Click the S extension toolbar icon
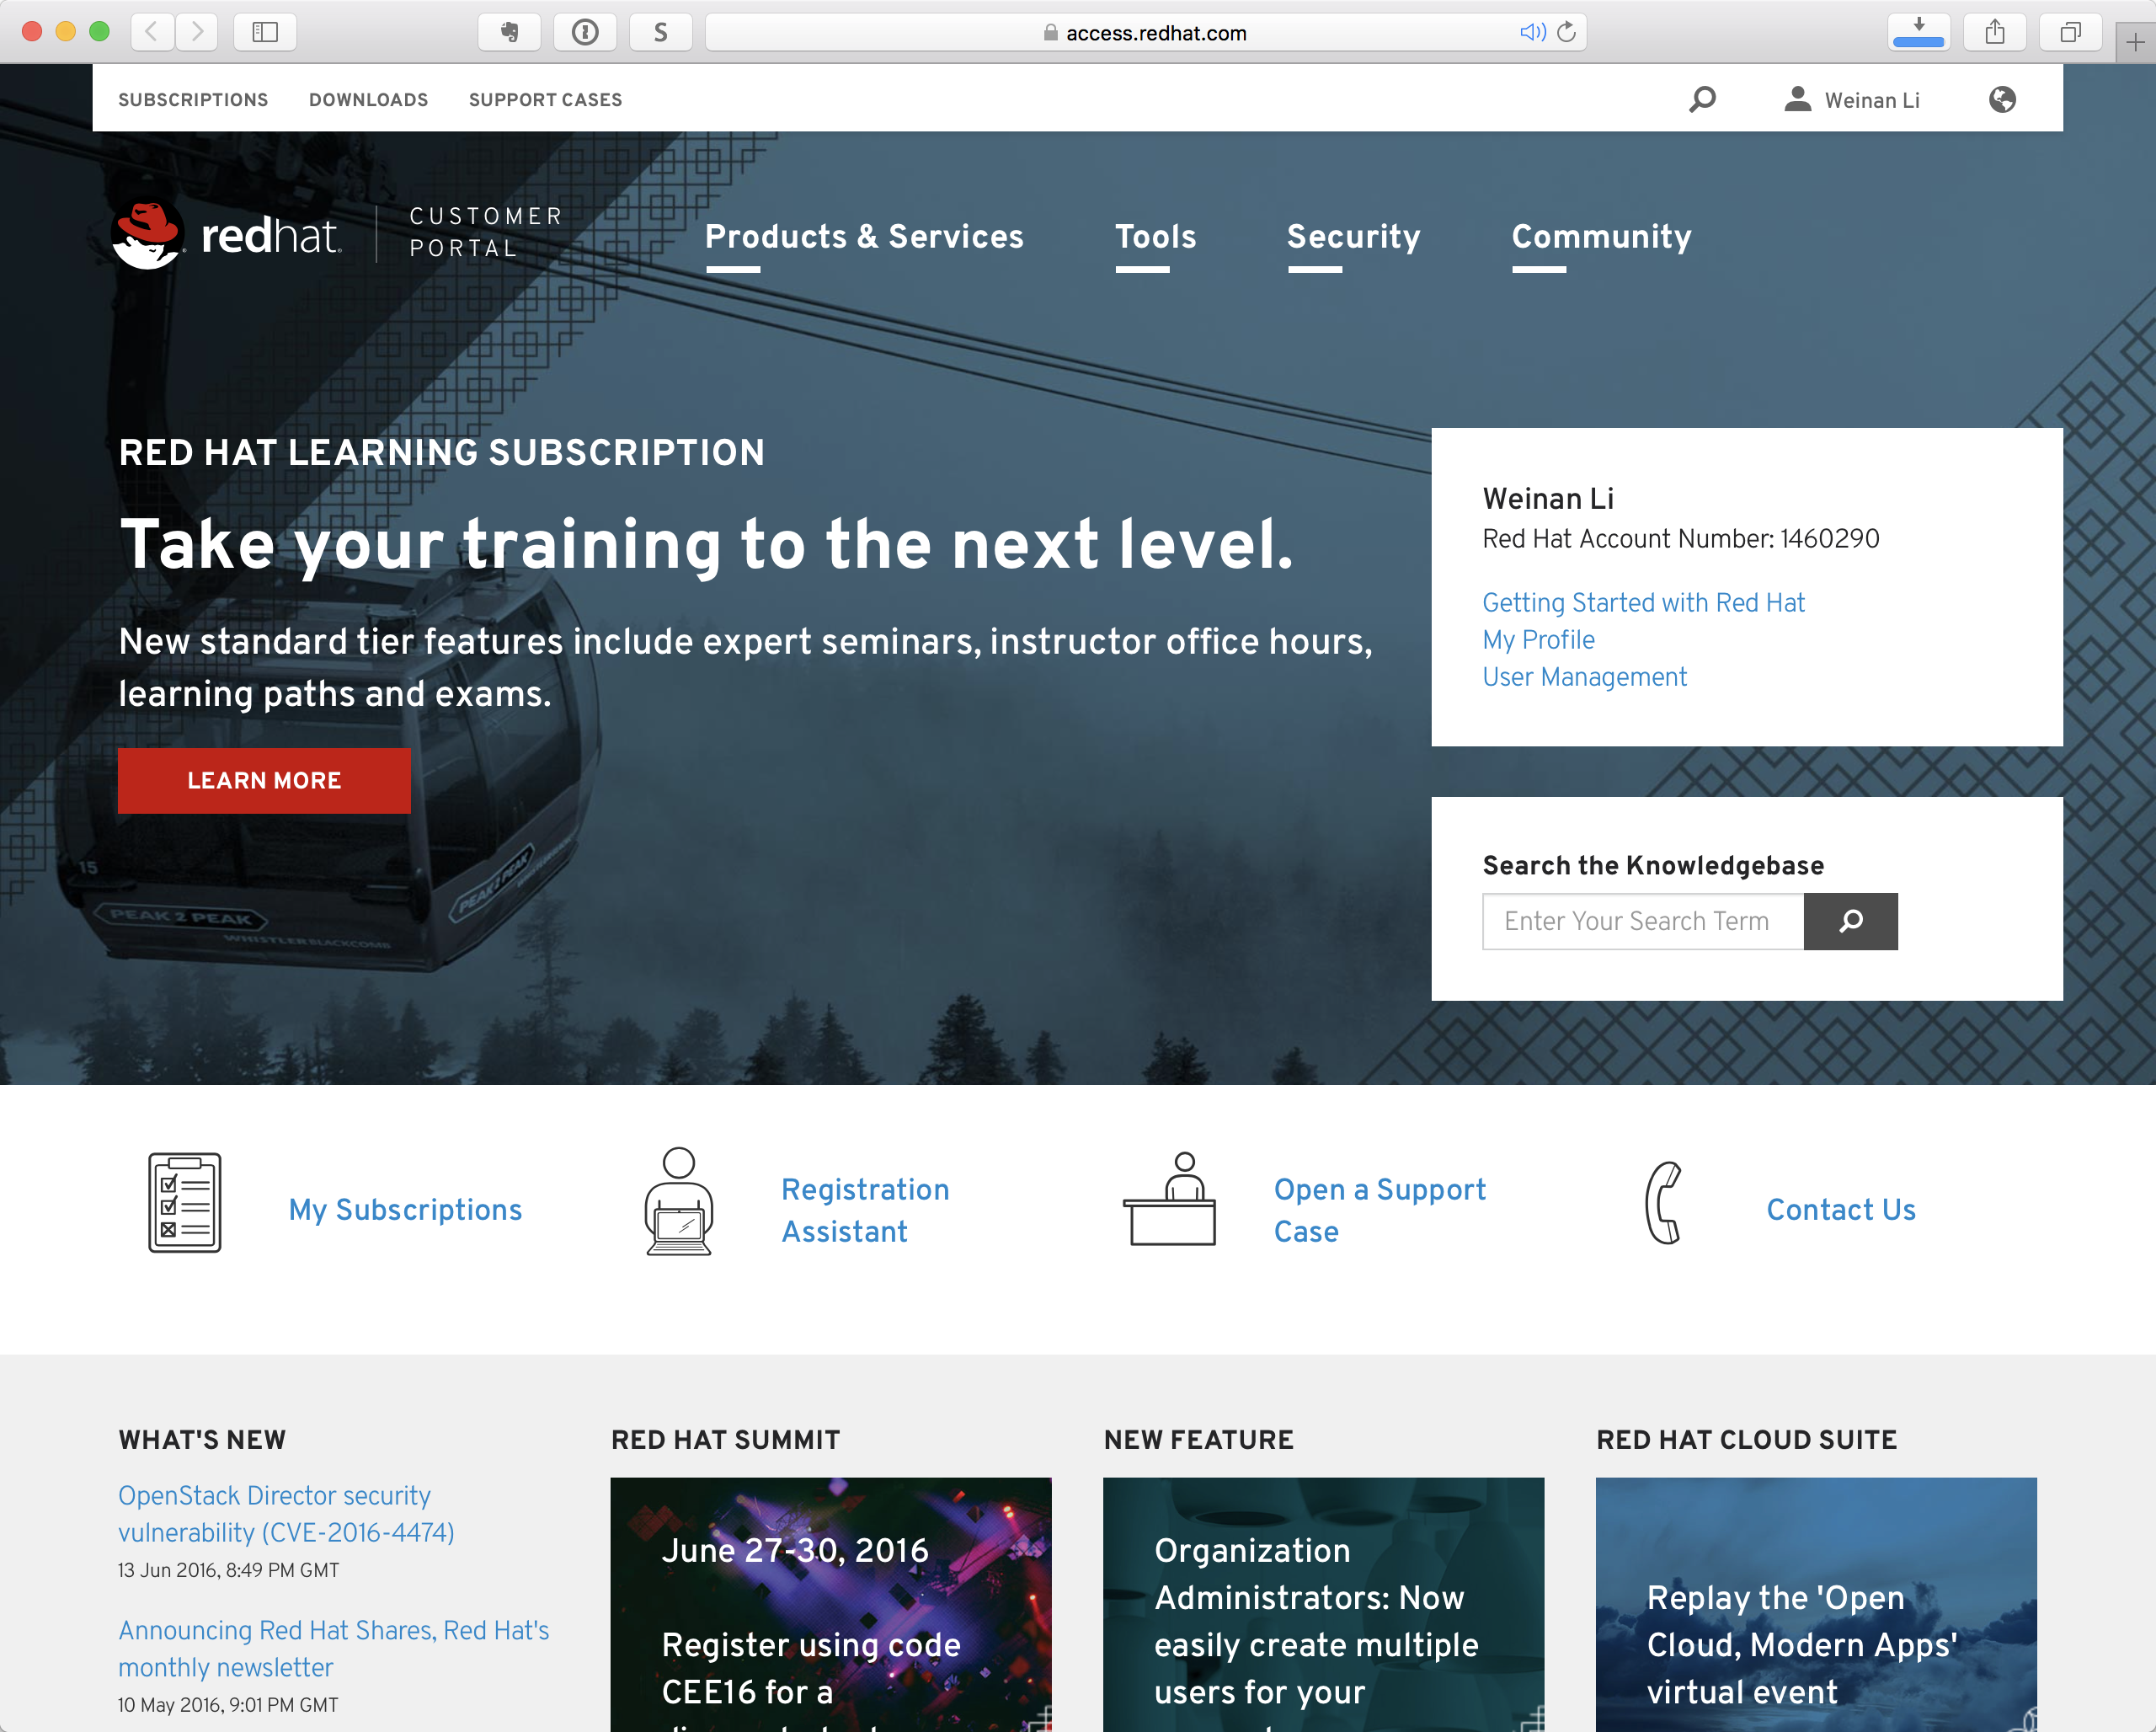Viewport: 2156px width, 1732px height. pos(660,32)
